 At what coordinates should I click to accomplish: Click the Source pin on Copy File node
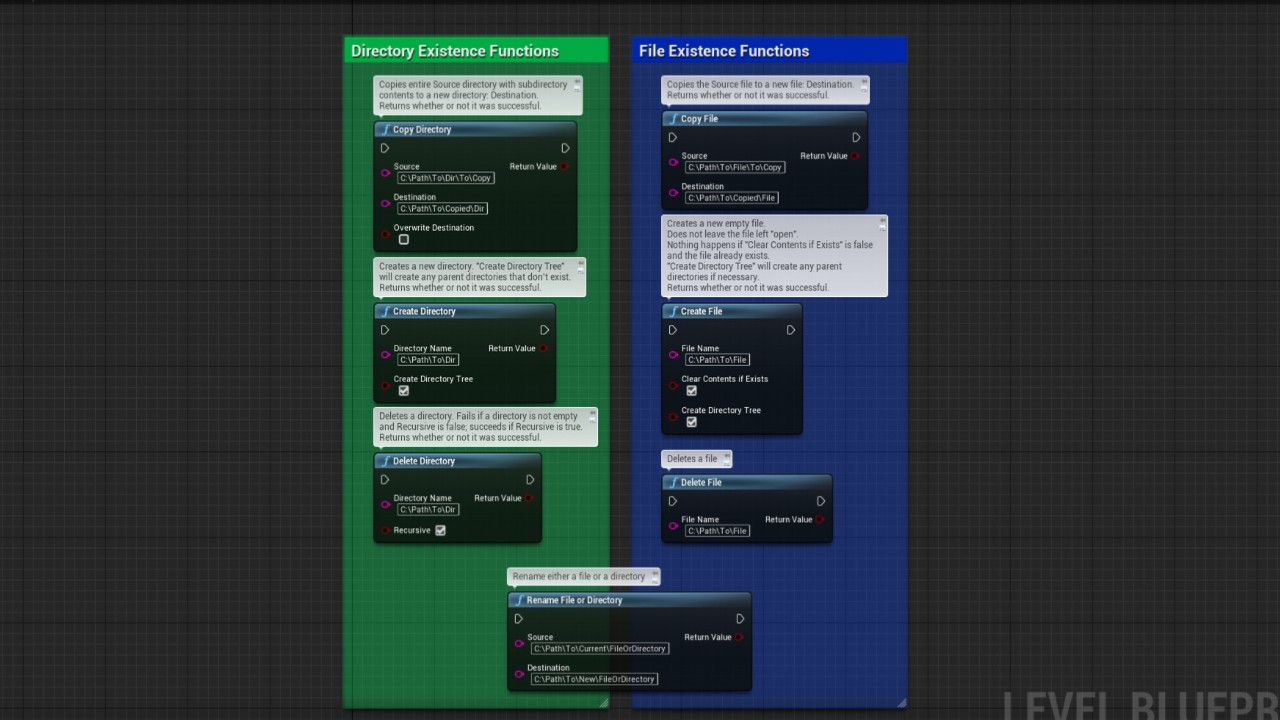pos(673,162)
